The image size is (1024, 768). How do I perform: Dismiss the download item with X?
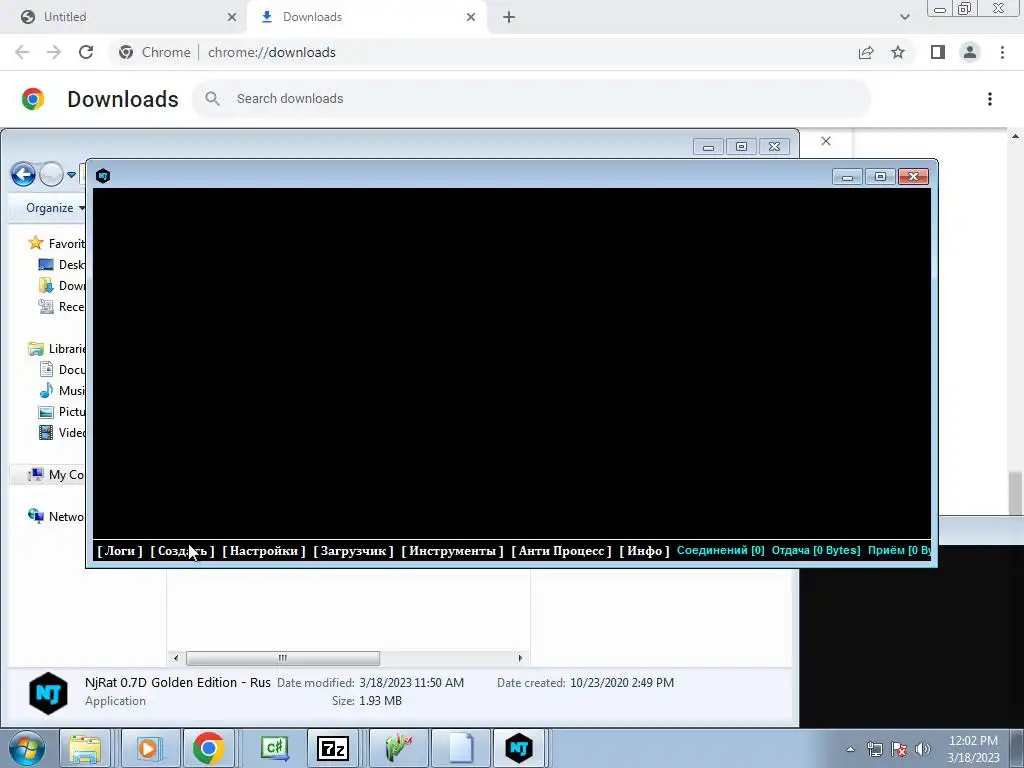tap(825, 141)
